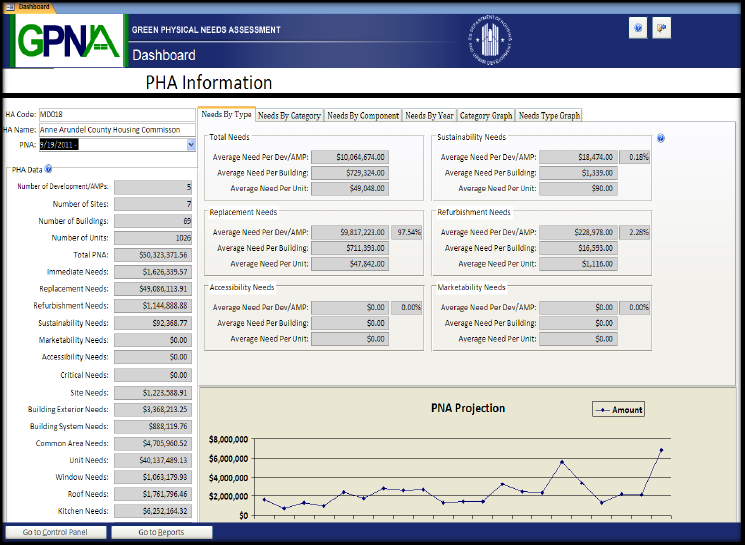Click Window Needs value $1,063,179.93

(153, 477)
